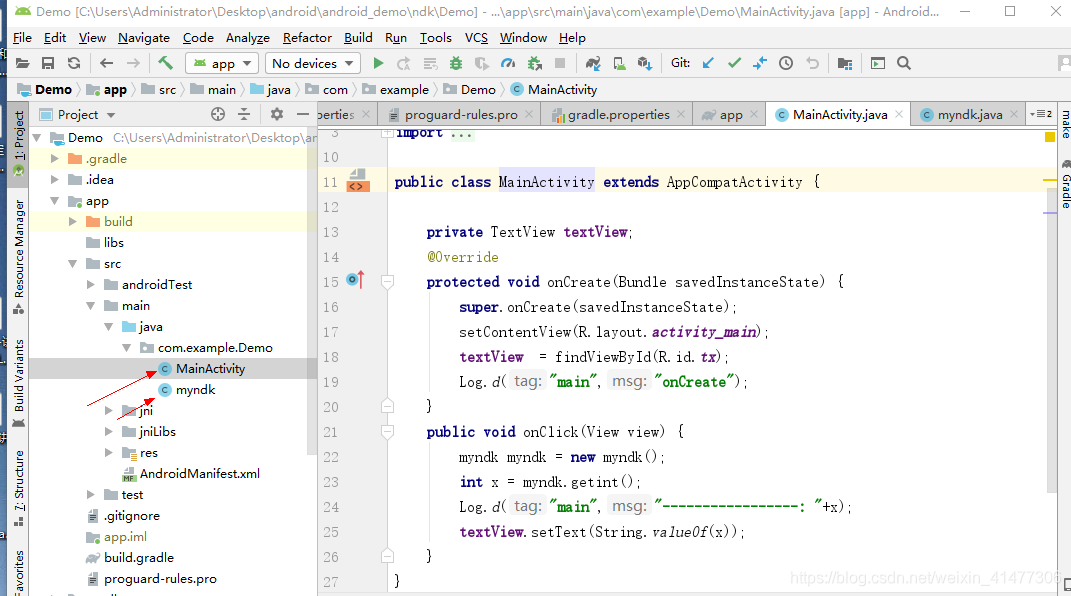Switch to gradle.properties tab
This screenshot has width=1071, height=596.
click(618, 115)
